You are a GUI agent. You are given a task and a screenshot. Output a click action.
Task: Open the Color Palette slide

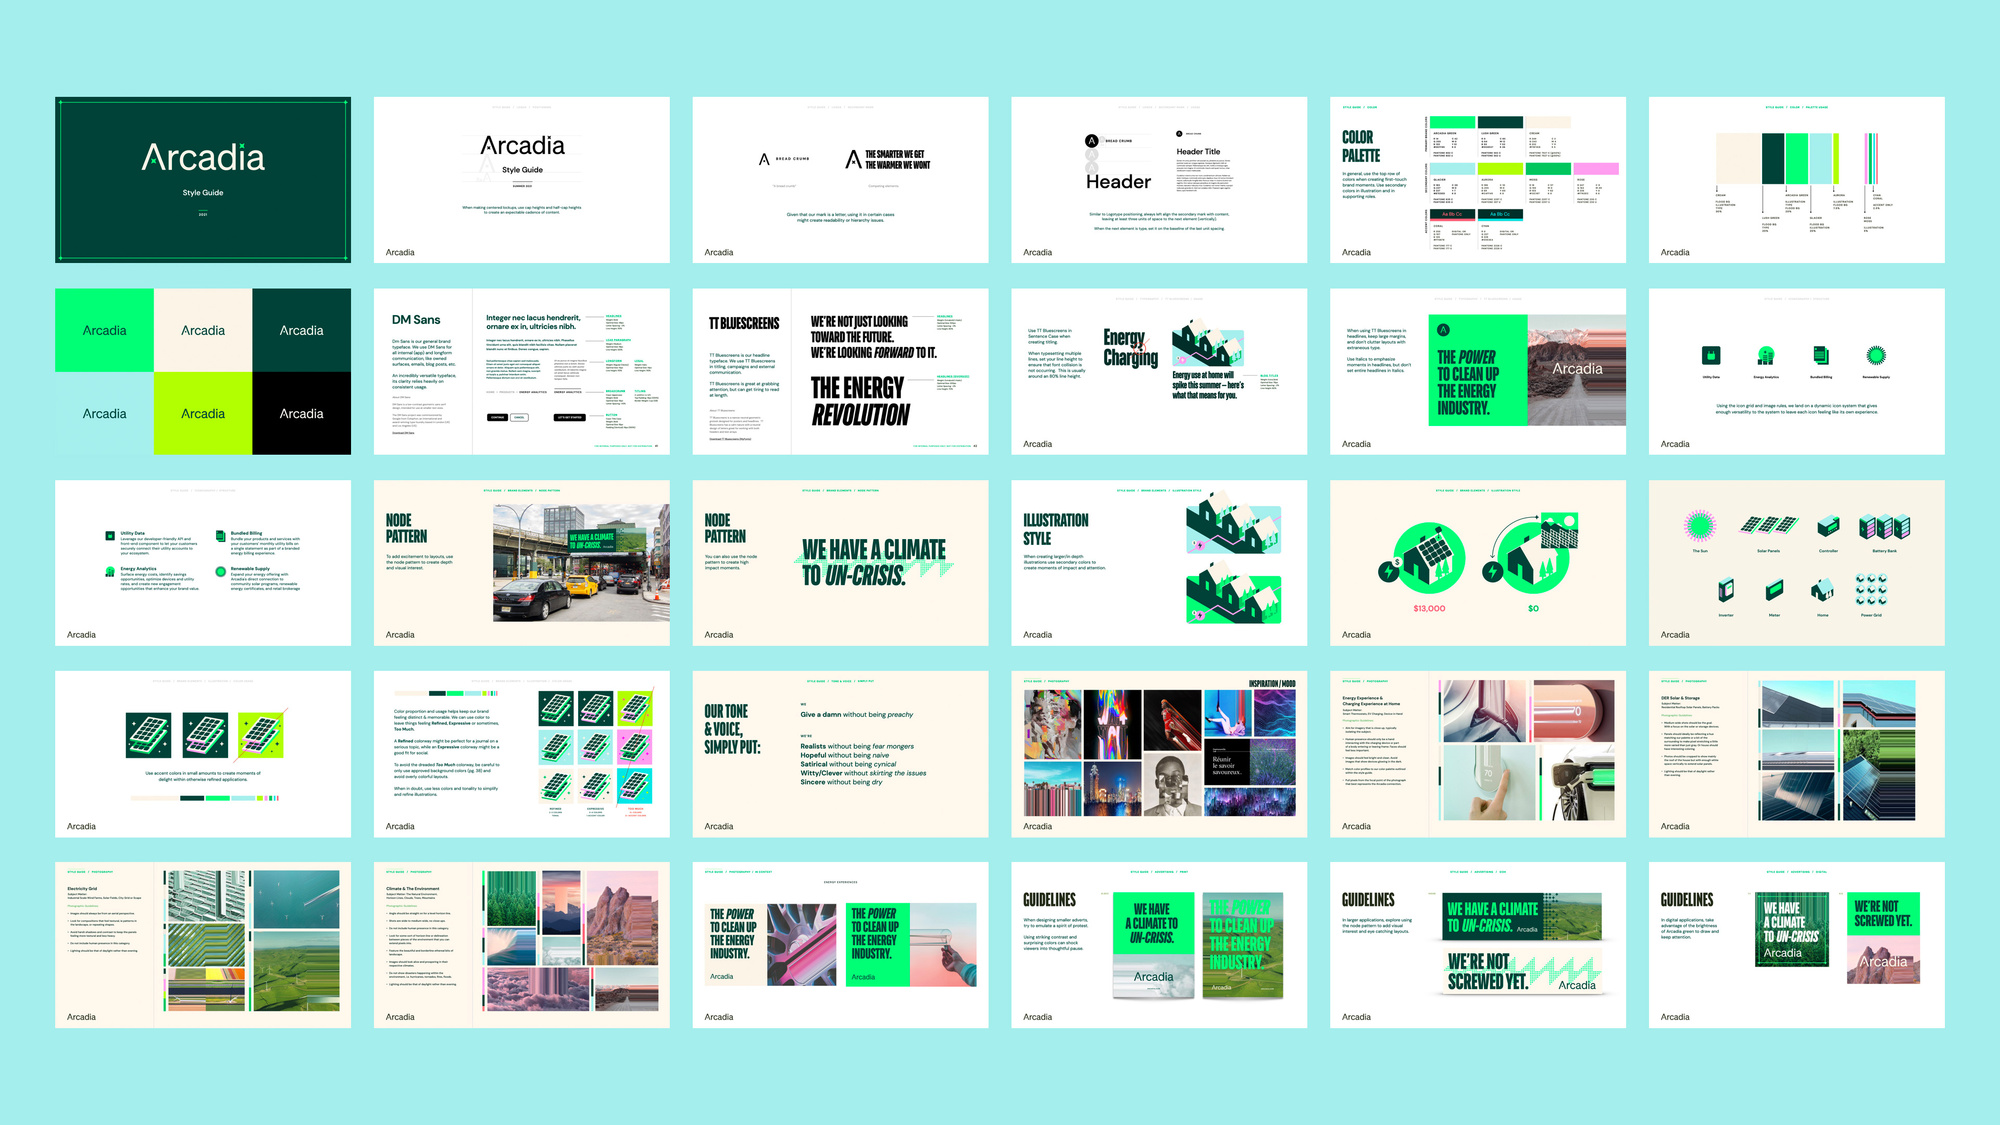(x=1477, y=180)
